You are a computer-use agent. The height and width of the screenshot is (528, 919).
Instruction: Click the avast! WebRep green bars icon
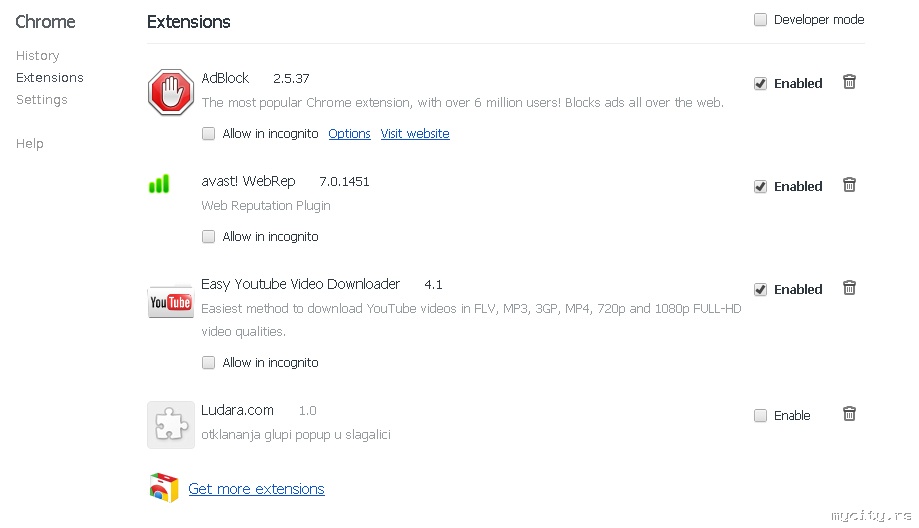pos(159,184)
